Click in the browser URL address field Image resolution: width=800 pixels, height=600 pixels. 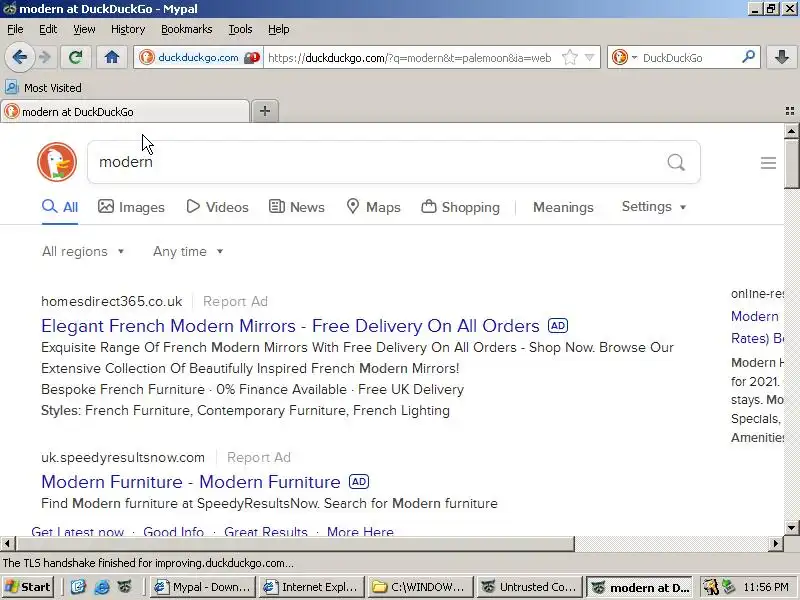(410, 58)
